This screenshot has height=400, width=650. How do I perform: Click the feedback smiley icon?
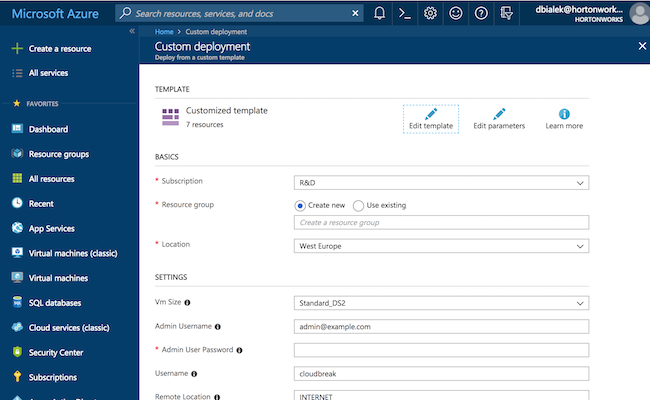pyautogui.click(x=455, y=14)
